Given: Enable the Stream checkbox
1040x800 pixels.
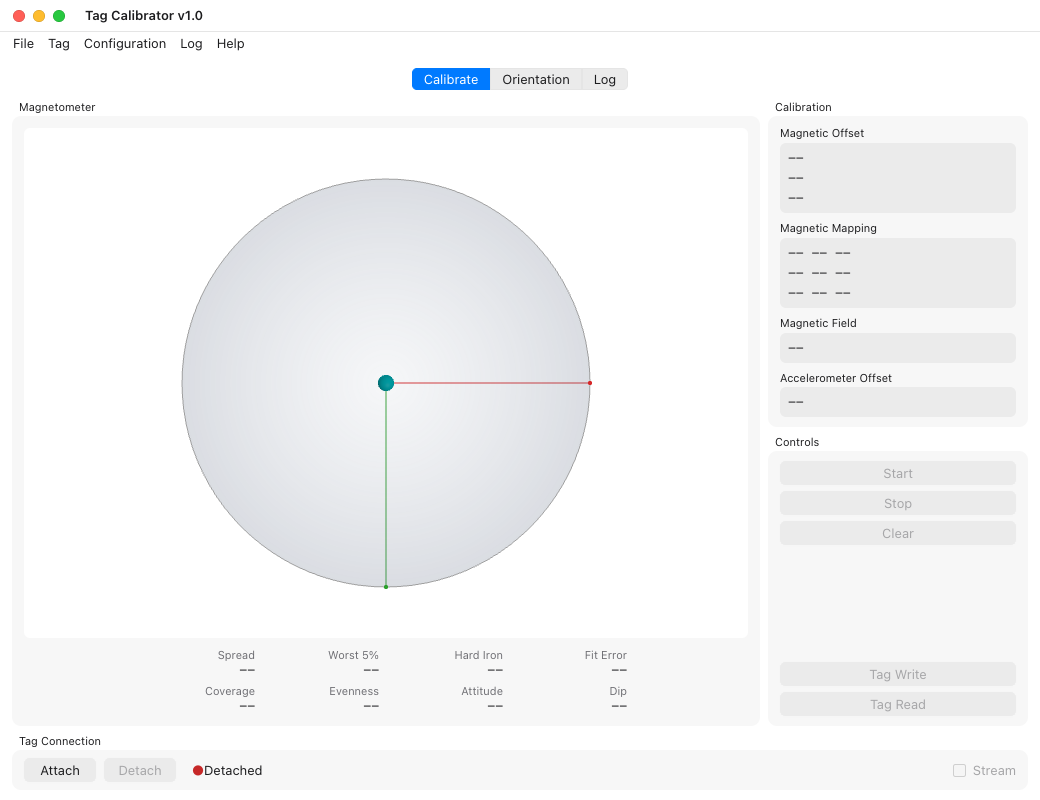Looking at the screenshot, I should pyautogui.click(x=959, y=770).
